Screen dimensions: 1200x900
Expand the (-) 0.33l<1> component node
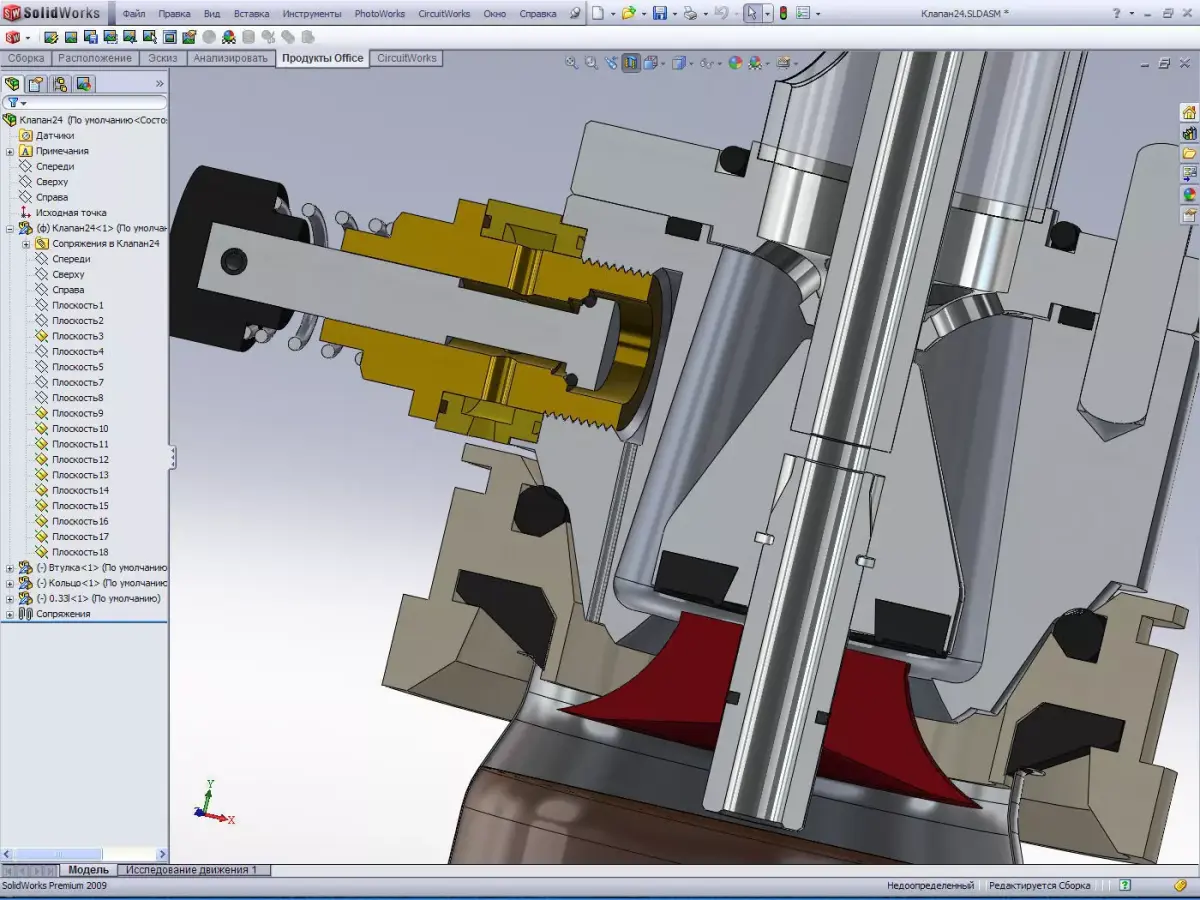point(10,598)
